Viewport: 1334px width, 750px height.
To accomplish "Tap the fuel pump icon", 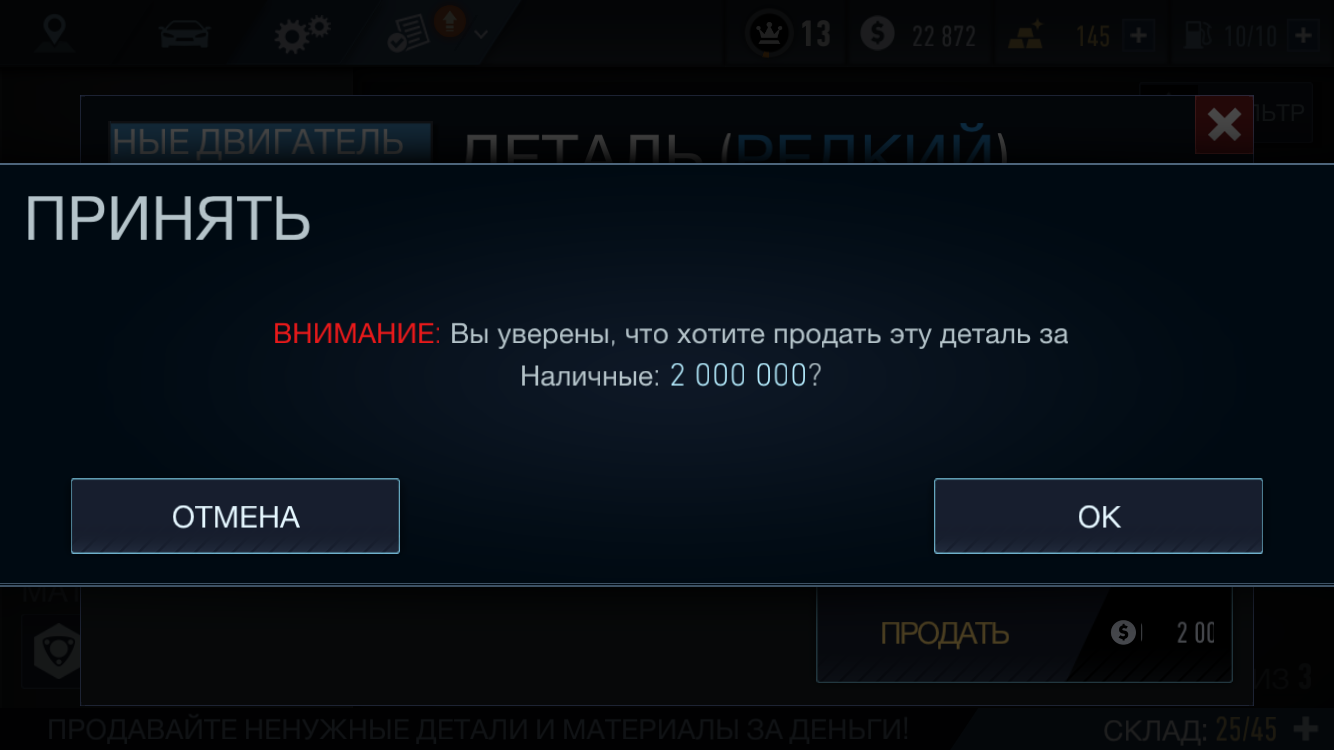I will pyautogui.click(x=1197, y=36).
